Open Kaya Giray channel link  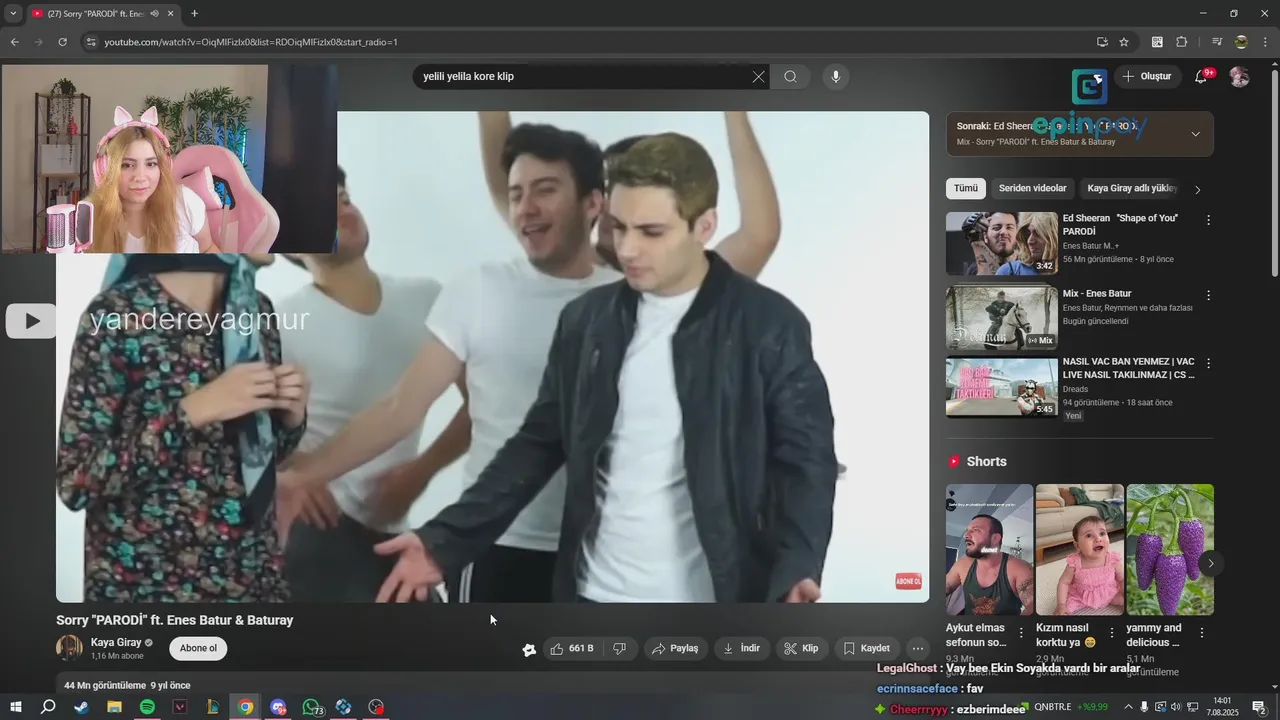tap(116, 643)
